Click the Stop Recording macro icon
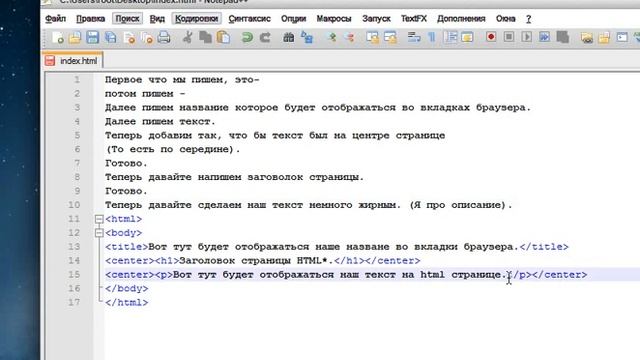 coord(509,37)
